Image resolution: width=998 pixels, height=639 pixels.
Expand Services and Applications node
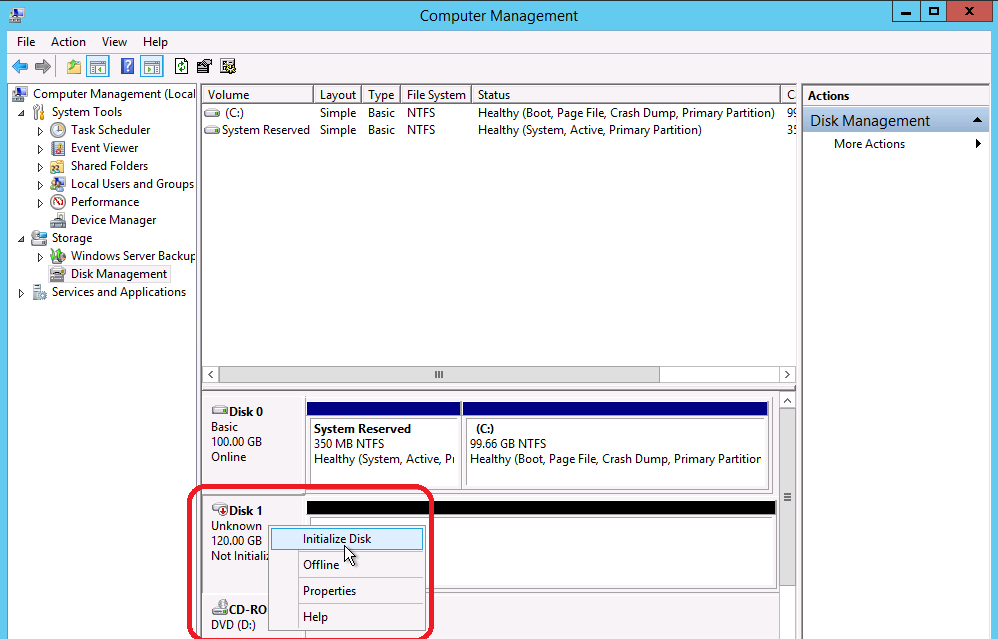[x=22, y=293]
